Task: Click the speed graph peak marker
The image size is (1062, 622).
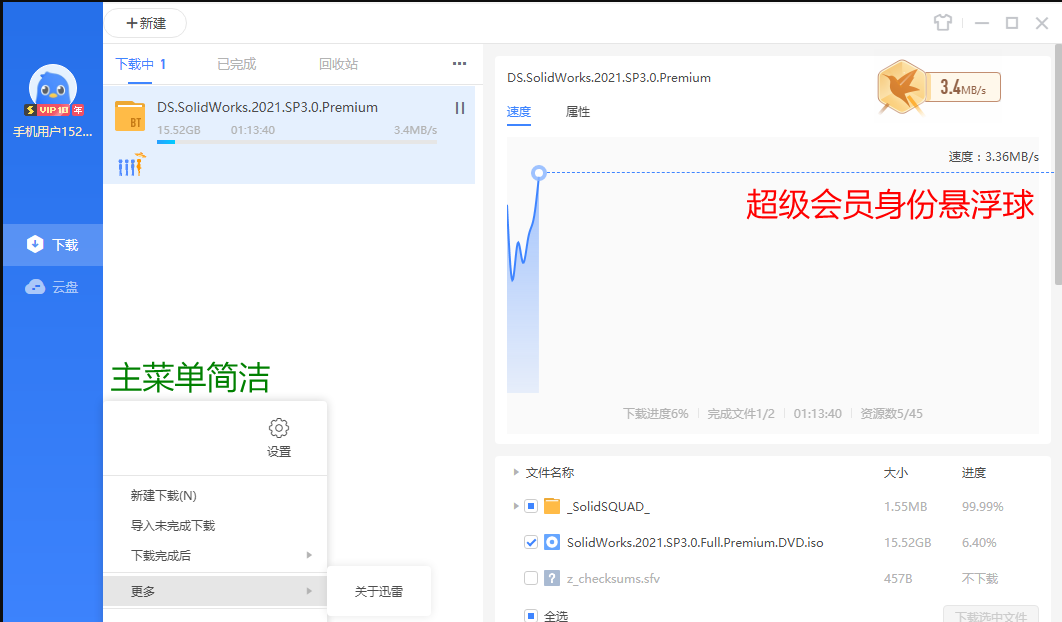Action: 539,173
